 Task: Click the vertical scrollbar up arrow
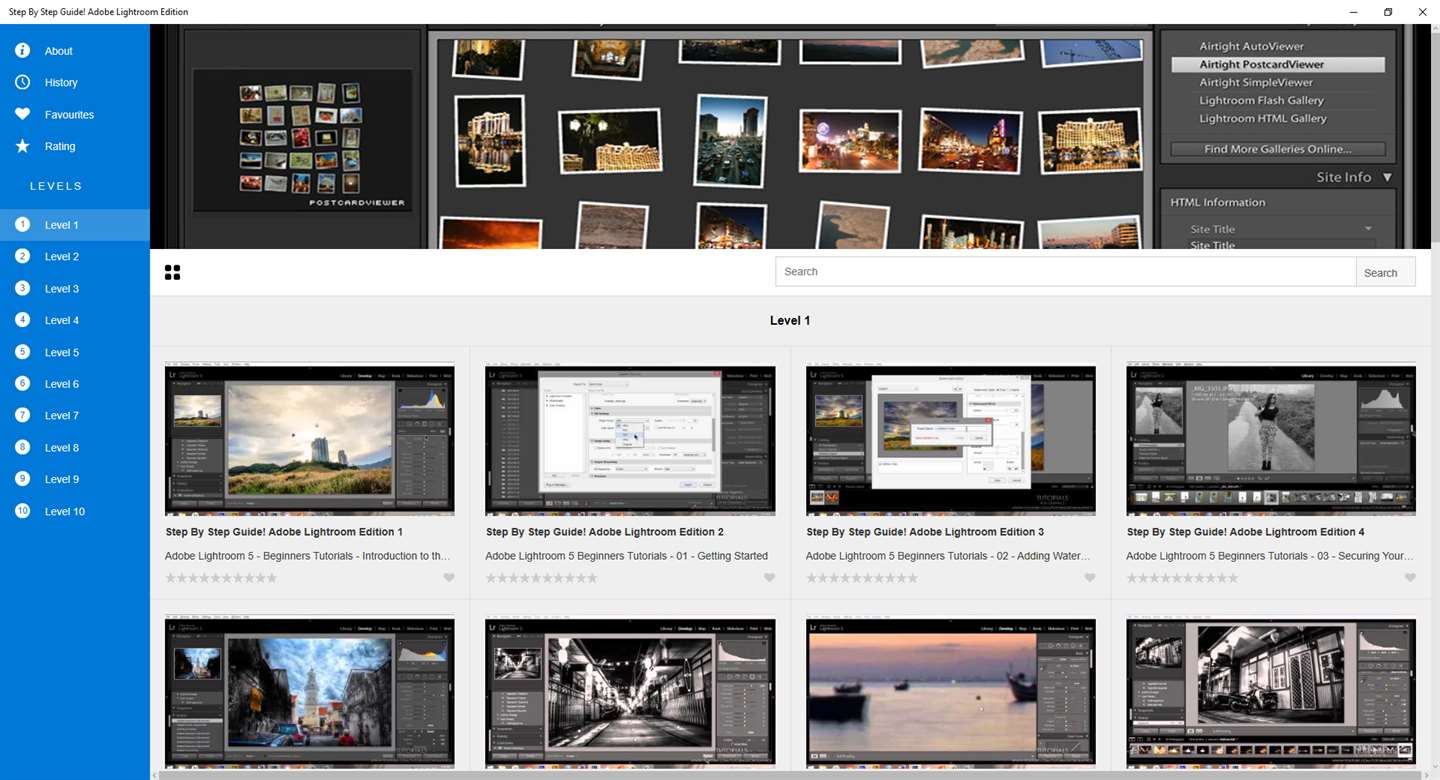click(x=1435, y=30)
